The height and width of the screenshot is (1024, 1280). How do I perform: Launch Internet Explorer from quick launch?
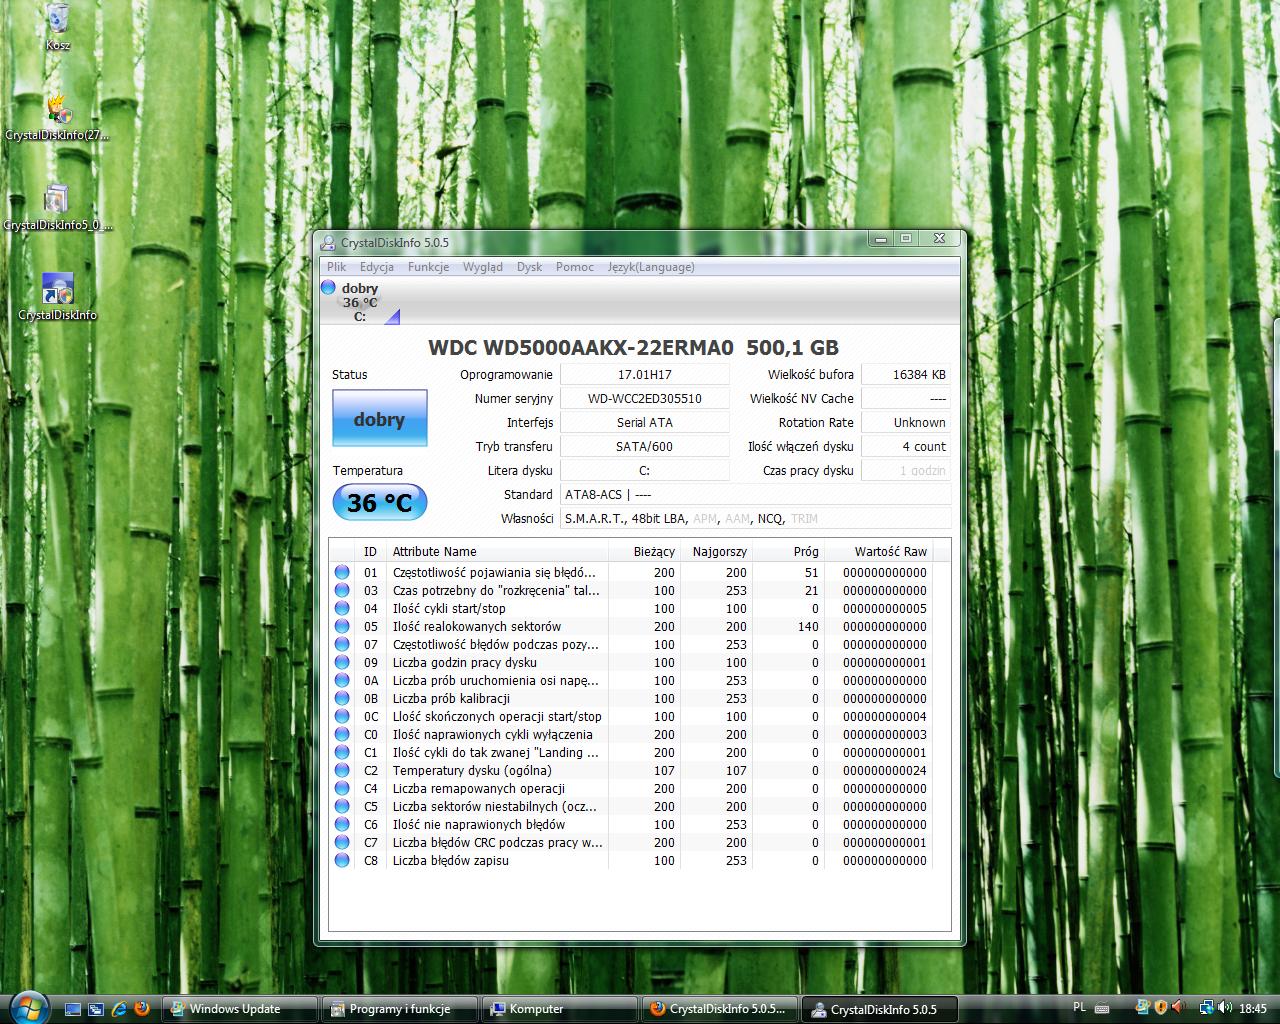coord(119,1009)
